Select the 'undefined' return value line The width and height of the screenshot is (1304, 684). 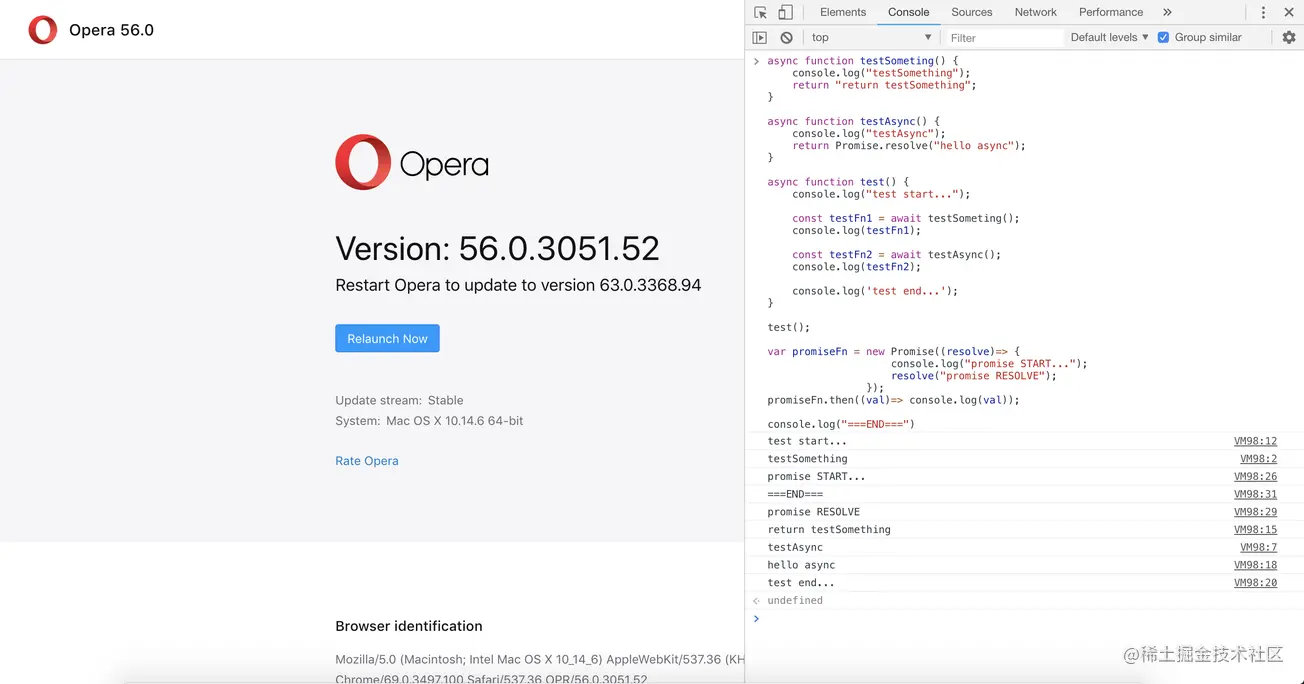click(x=795, y=601)
